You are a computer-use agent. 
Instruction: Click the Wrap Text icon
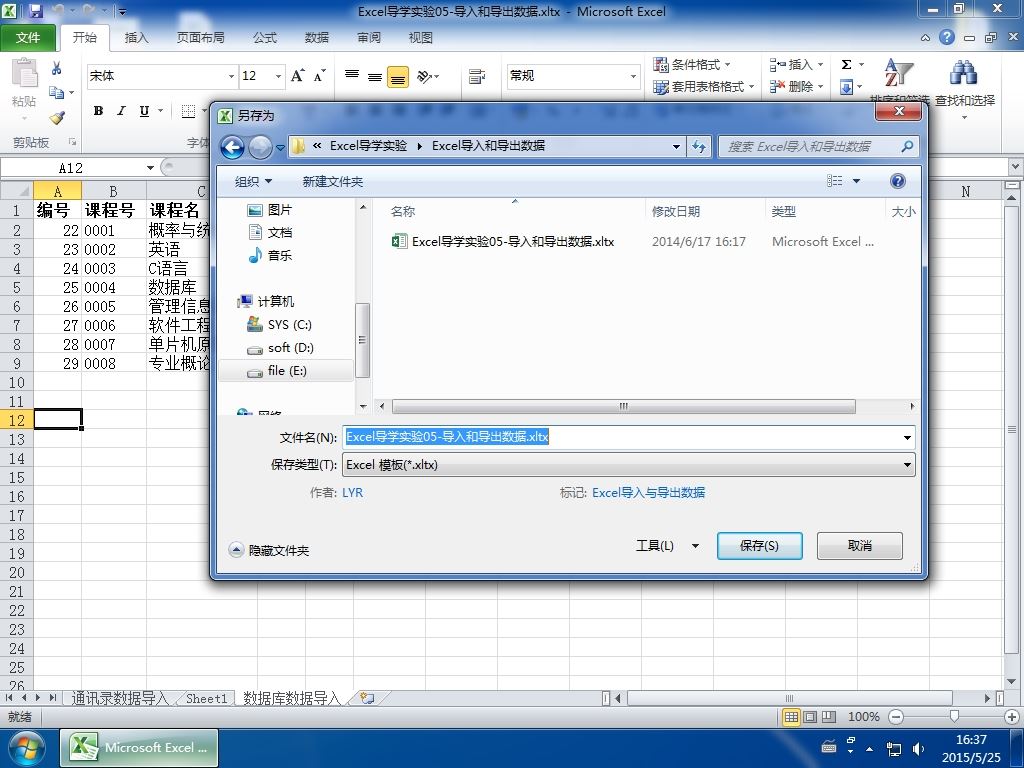click(477, 76)
